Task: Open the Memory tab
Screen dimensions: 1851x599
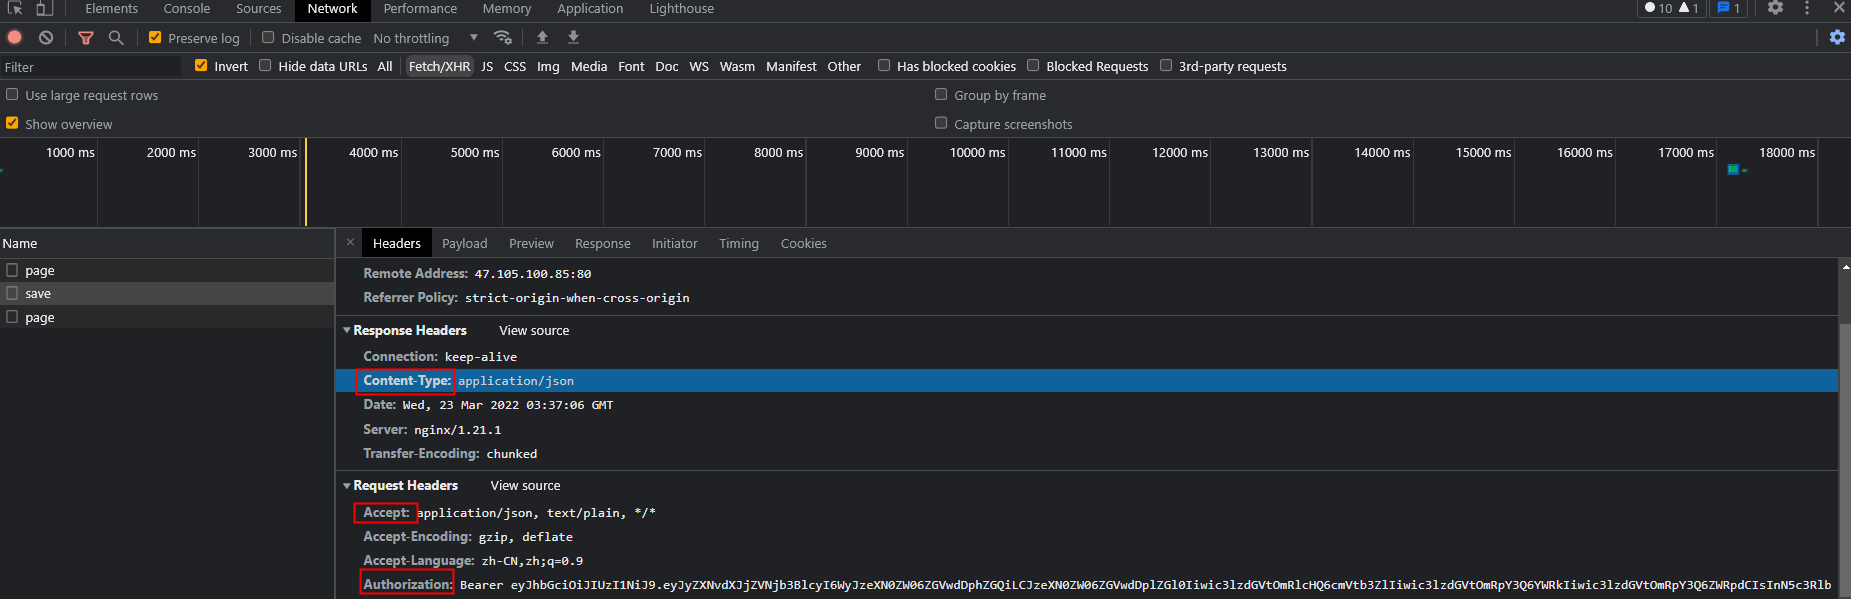Action: click(507, 8)
